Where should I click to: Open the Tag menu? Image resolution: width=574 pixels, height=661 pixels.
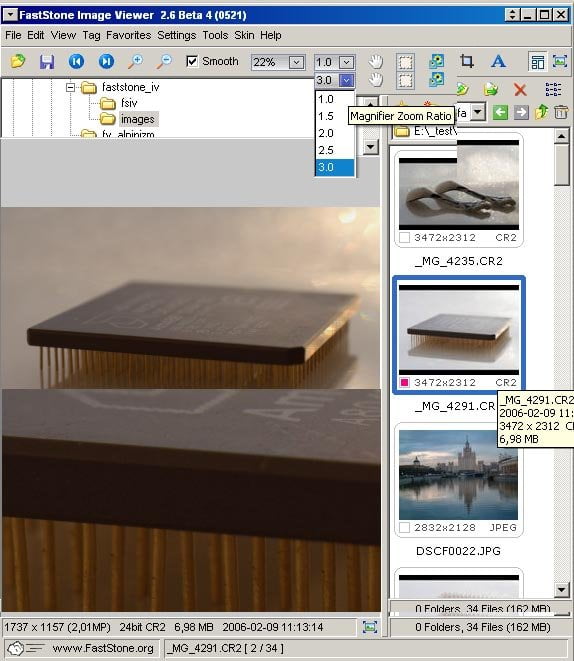91,35
